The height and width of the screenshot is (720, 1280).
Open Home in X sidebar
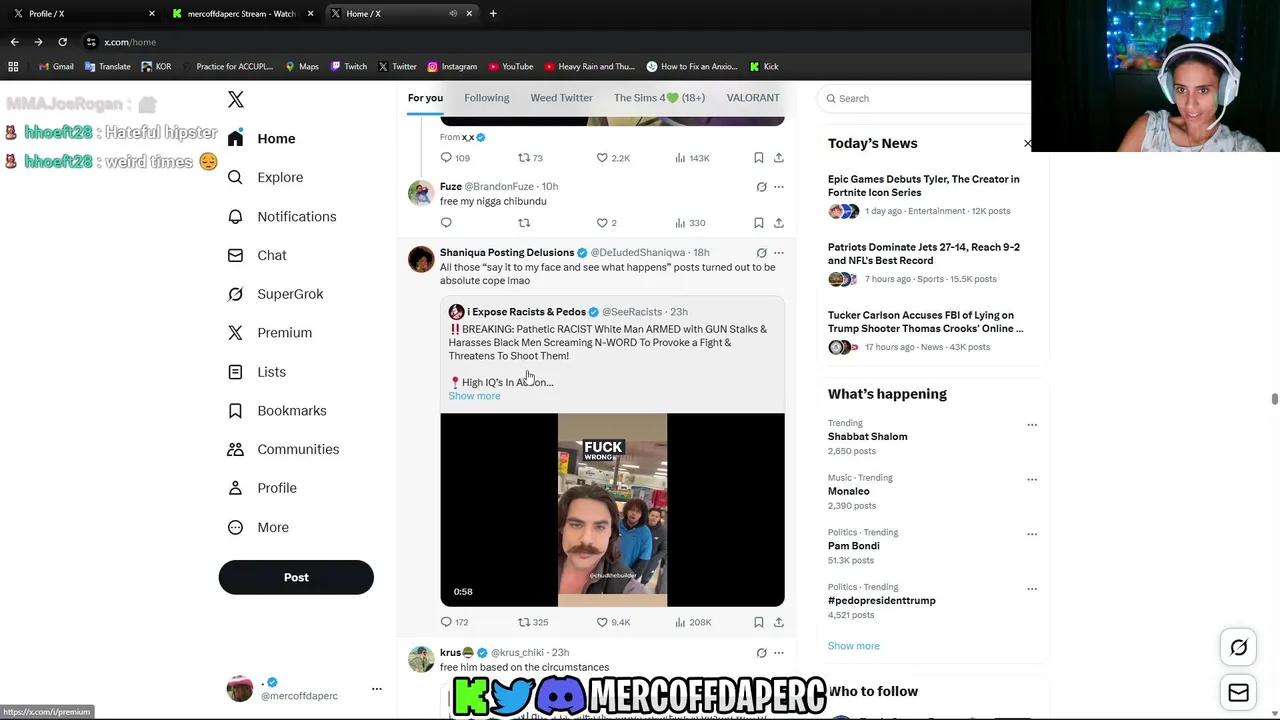click(x=262, y=138)
